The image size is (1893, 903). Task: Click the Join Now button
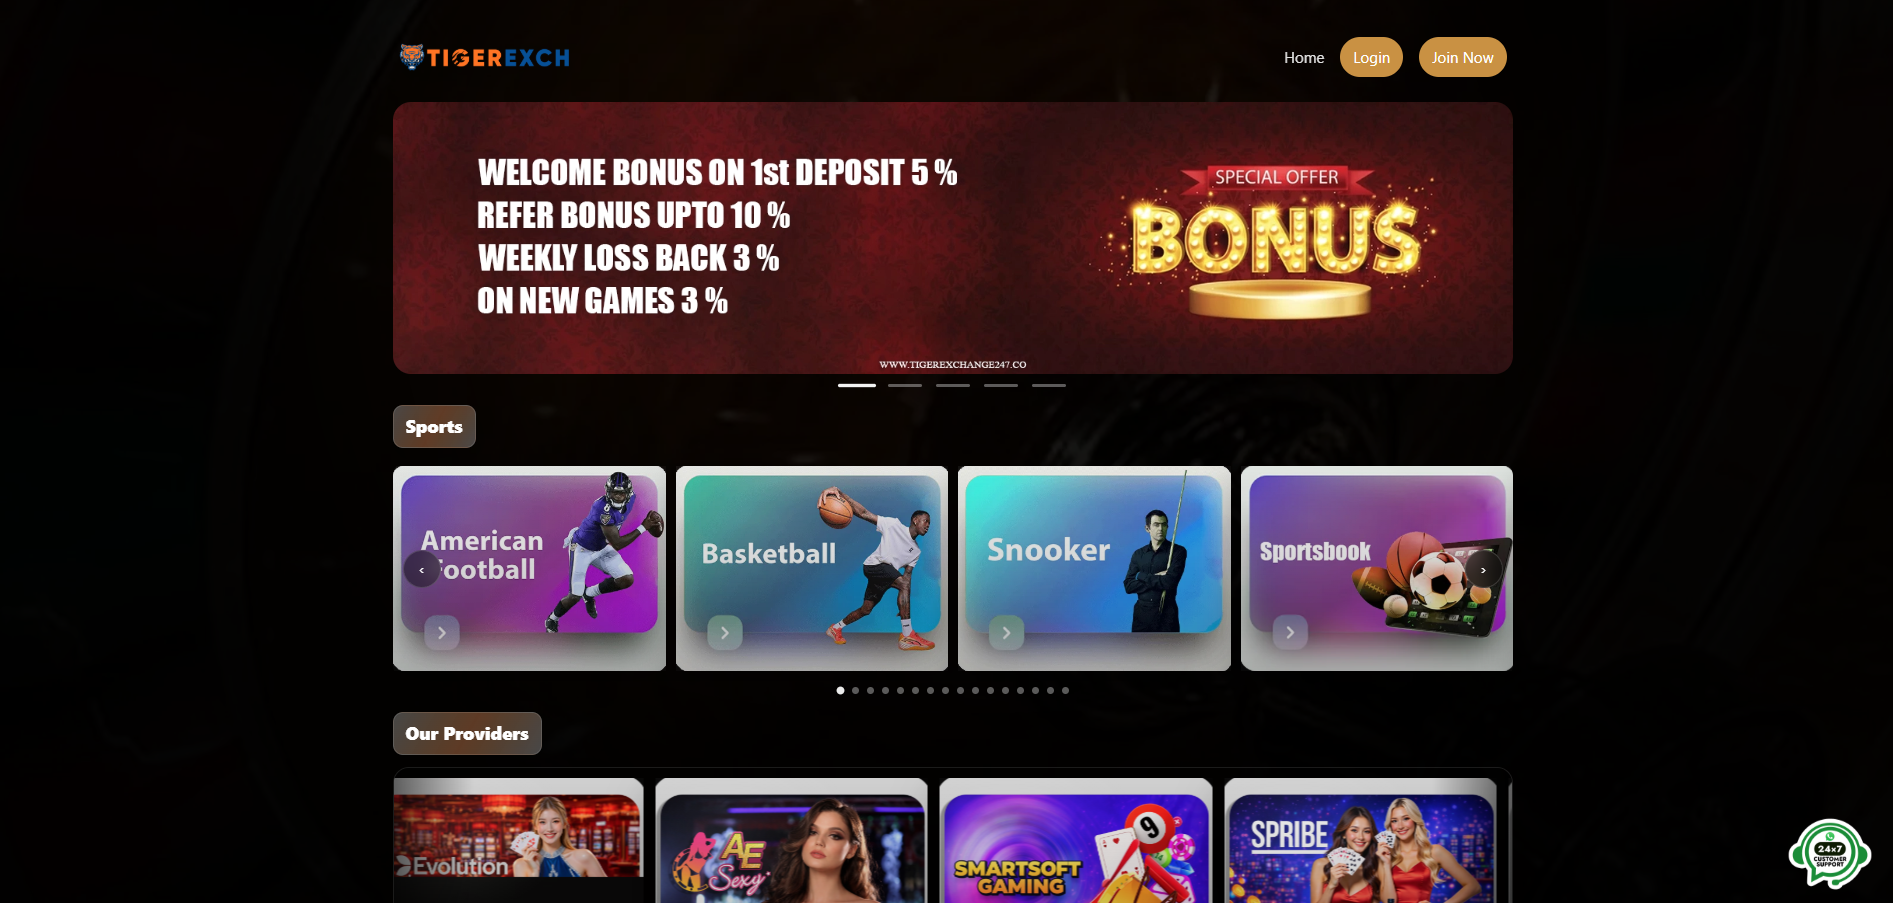click(1462, 57)
